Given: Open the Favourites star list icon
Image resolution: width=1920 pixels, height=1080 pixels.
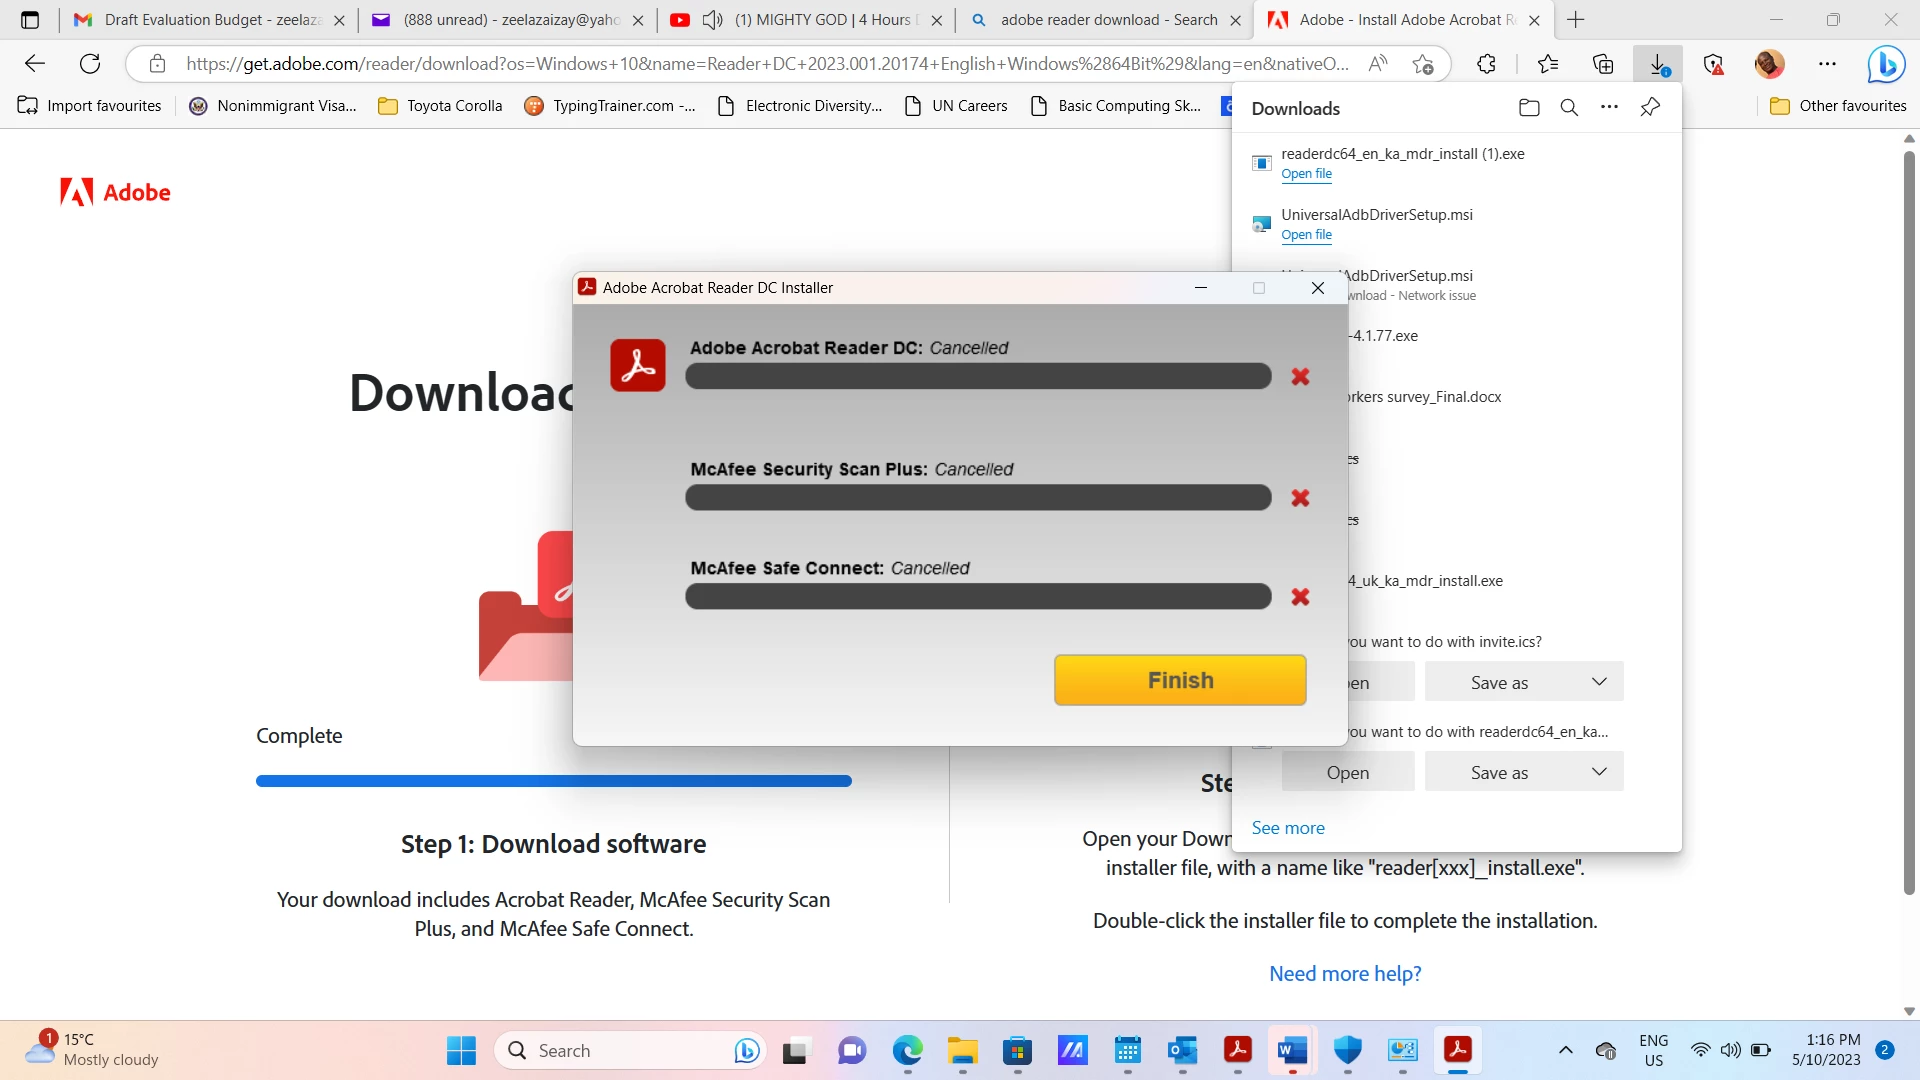Looking at the screenshot, I should point(1548,64).
